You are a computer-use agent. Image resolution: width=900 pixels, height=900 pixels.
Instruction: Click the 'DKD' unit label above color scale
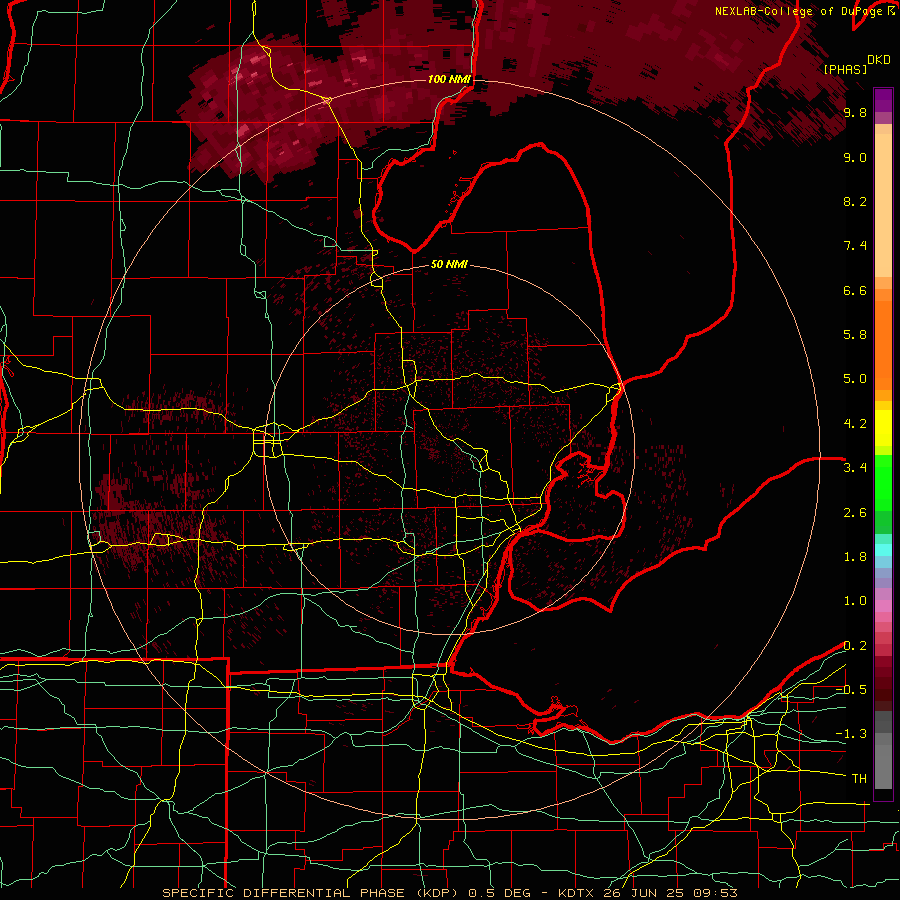pyautogui.click(x=879, y=59)
